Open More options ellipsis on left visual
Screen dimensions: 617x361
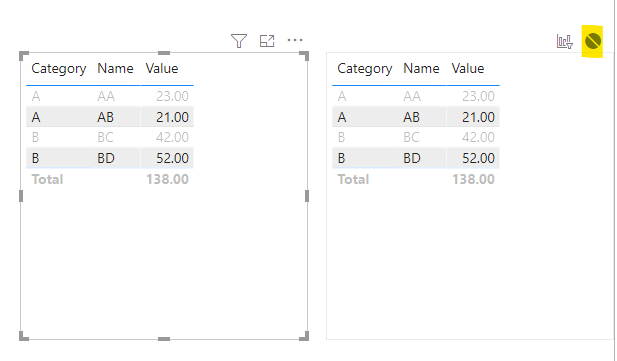point(295,40)
